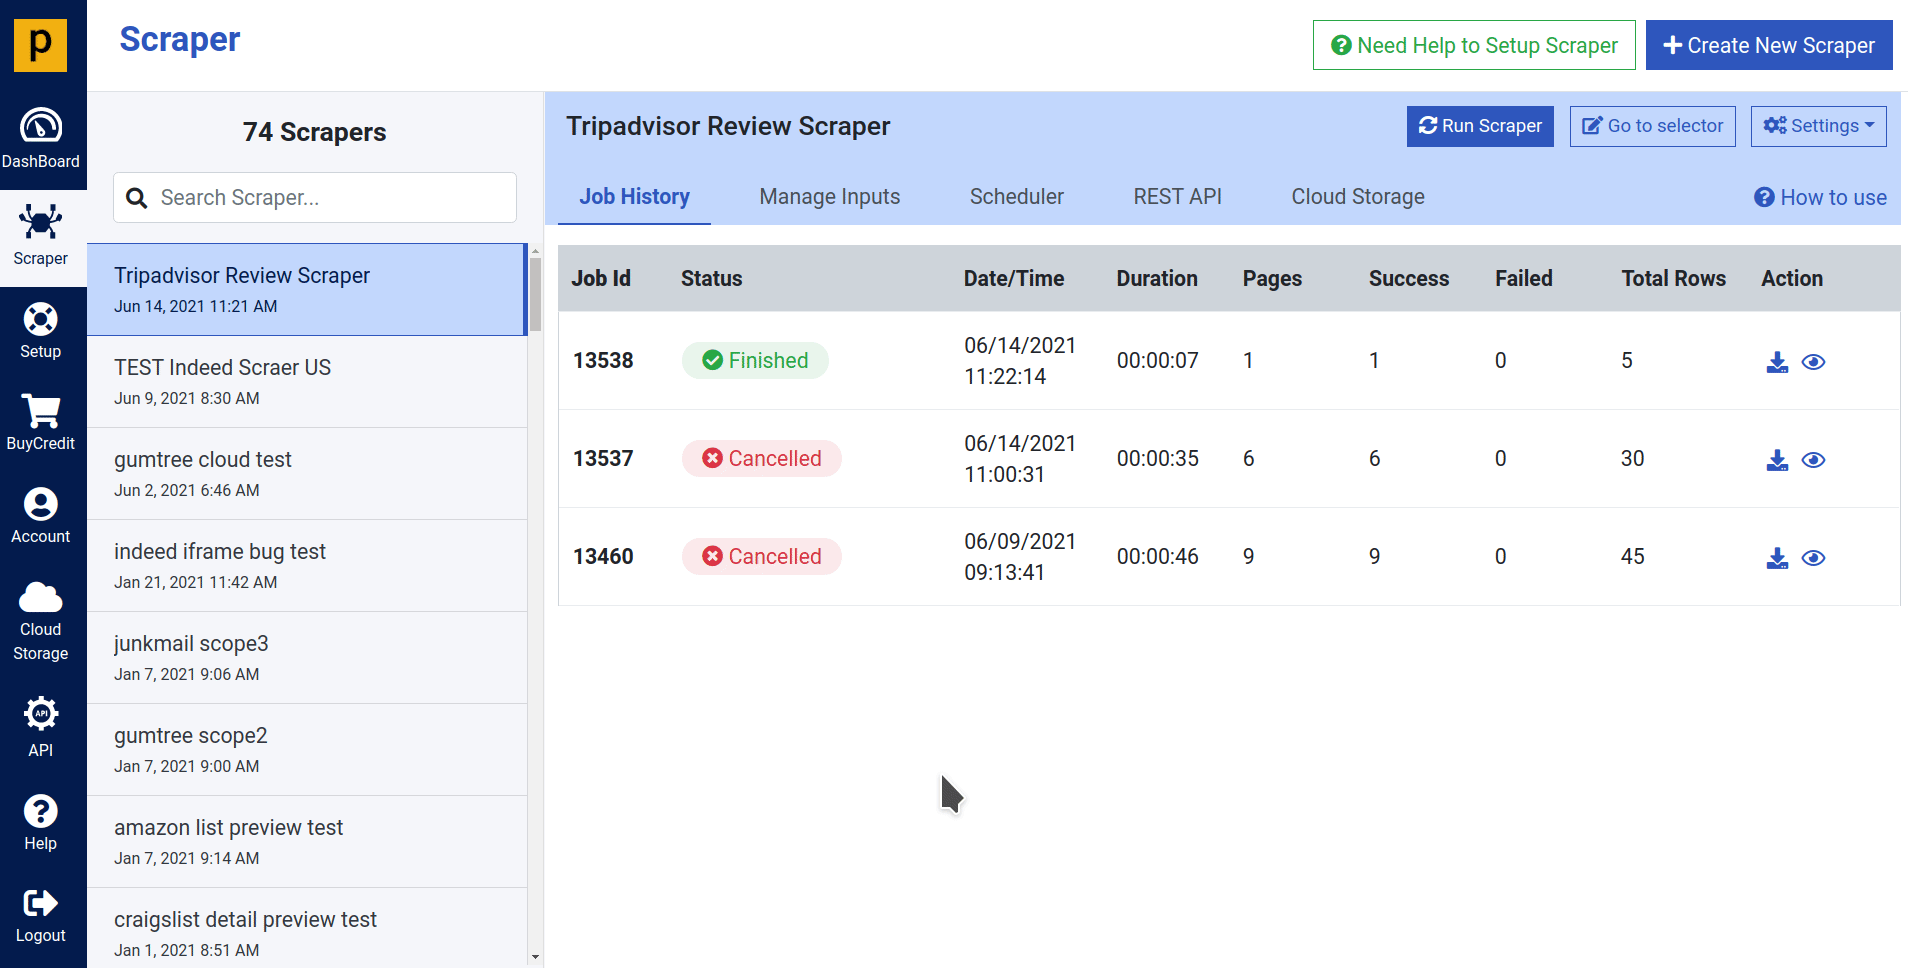Open the Scheduler tab
The height and width of the screenshot is (968, 1908).
(1016, 197)
